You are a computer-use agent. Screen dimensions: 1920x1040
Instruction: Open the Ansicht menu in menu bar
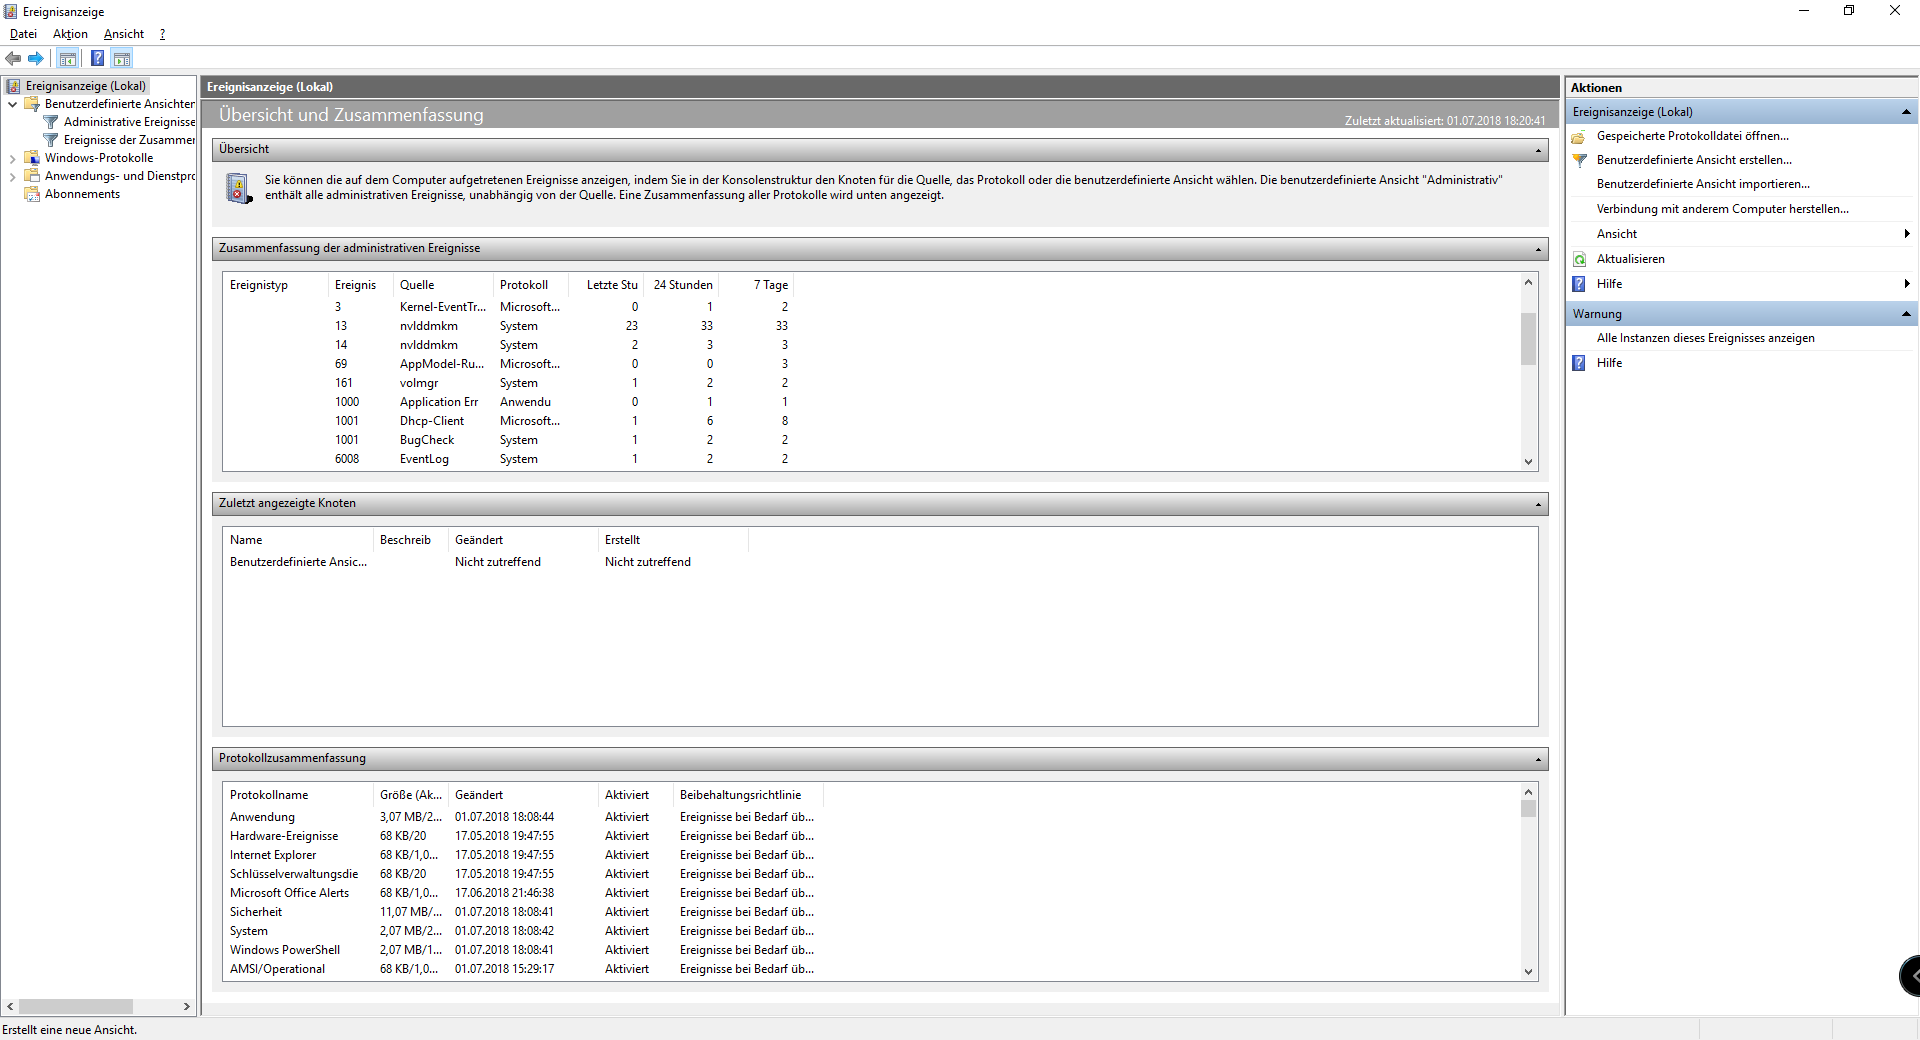tap(124, 34)
